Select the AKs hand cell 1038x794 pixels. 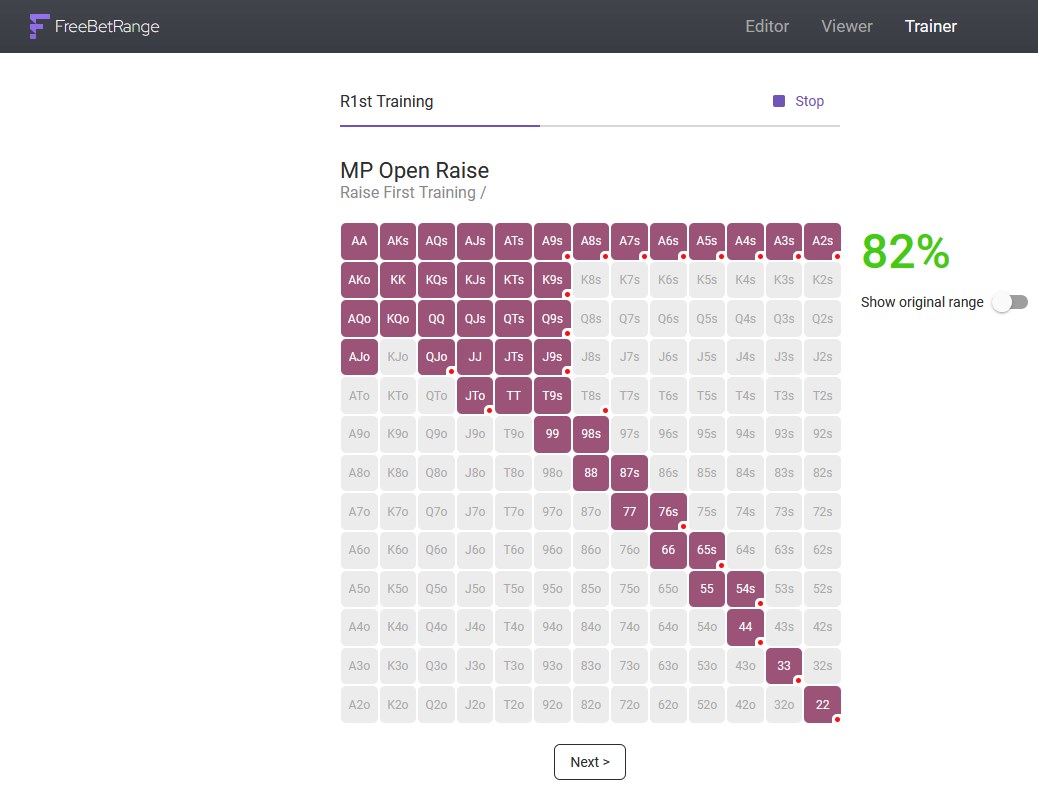(397, 240)
